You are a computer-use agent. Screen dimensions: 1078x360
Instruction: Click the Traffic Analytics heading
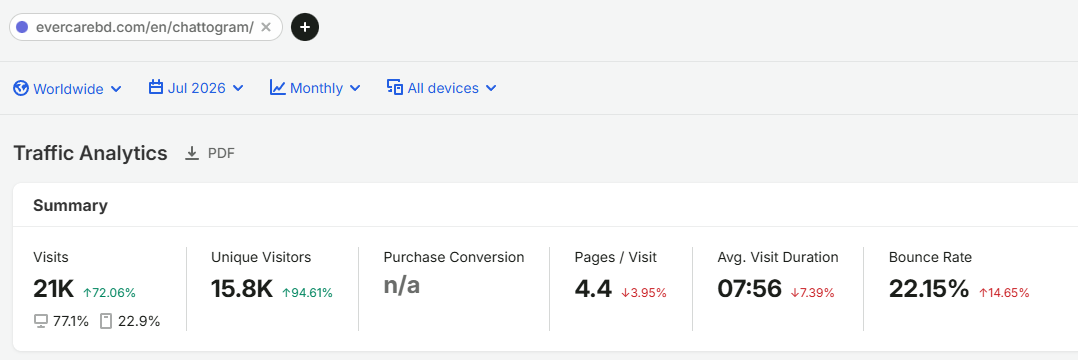click(90, 153)
